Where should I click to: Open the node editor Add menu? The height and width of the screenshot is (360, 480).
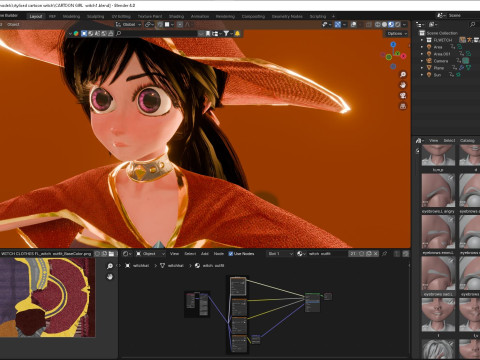205,254
